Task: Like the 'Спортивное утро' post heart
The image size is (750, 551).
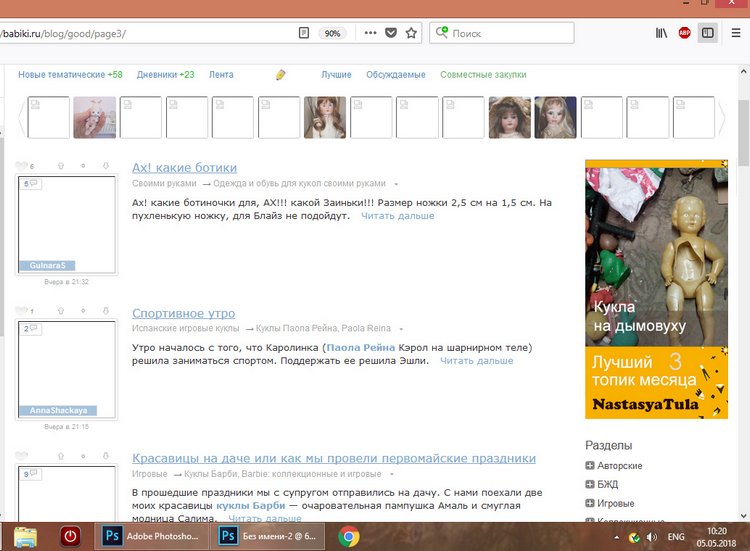Action: point(23,311)
